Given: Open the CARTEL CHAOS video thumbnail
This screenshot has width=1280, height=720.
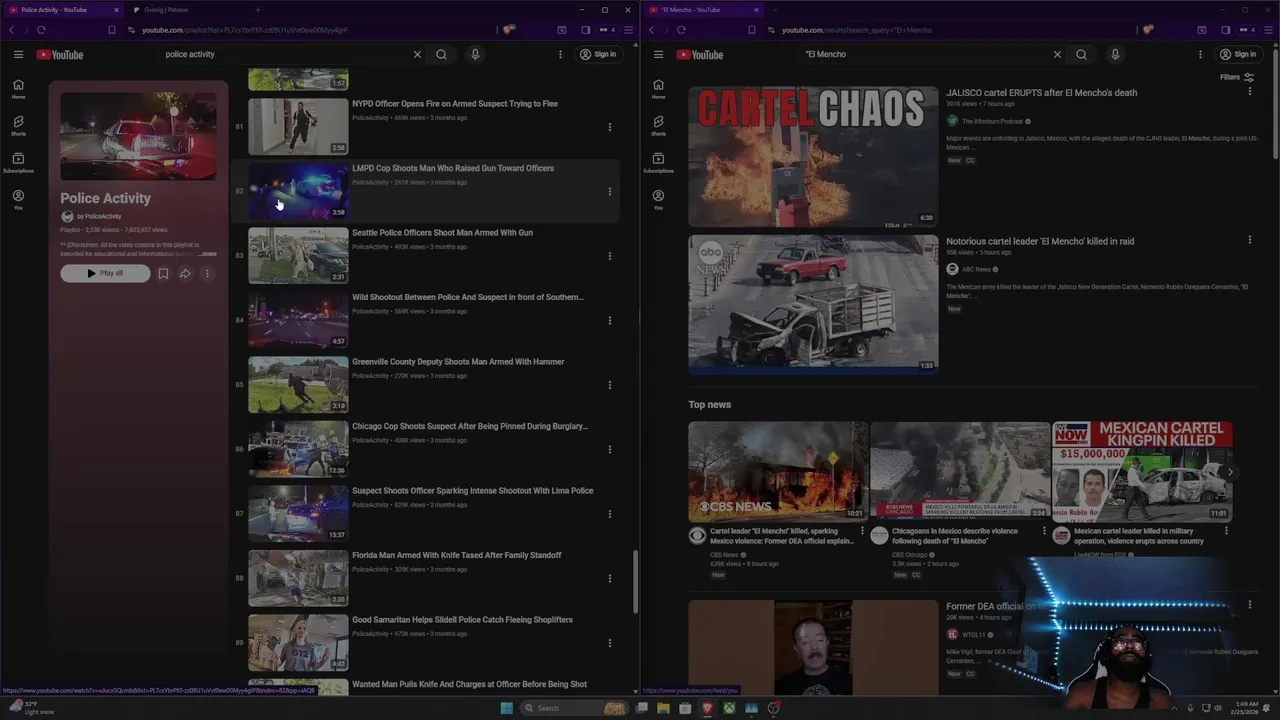Looking at the screenshot, I should coord(813,156).
